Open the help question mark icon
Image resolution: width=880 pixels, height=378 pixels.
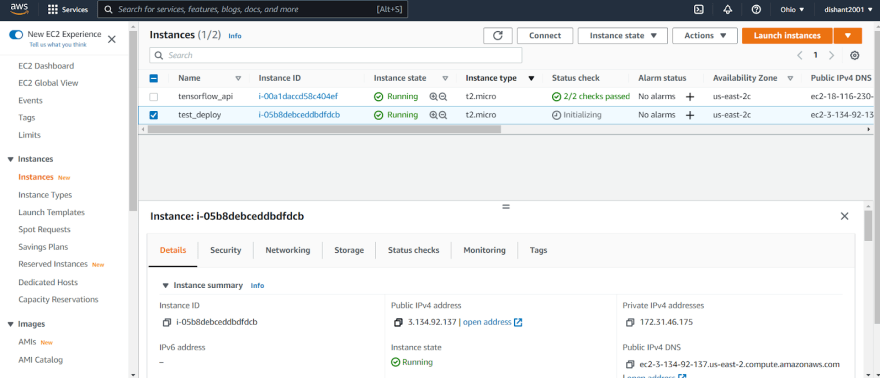pyautogui.click(x=756, y=10)
